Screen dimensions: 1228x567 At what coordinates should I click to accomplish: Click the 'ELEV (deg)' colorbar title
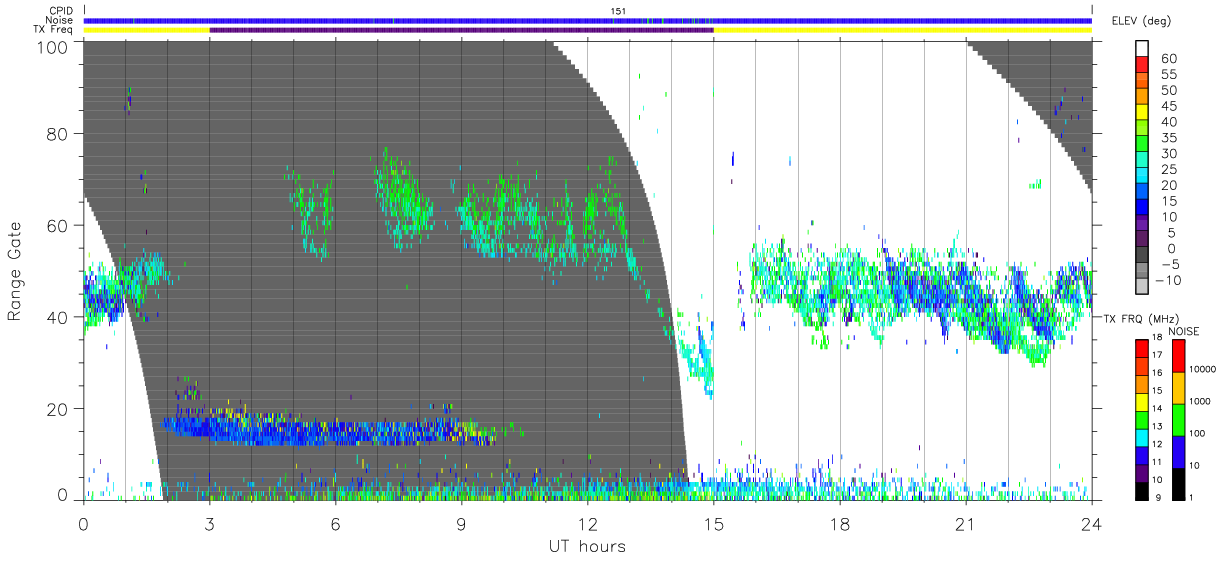(x=1142, y=21)
